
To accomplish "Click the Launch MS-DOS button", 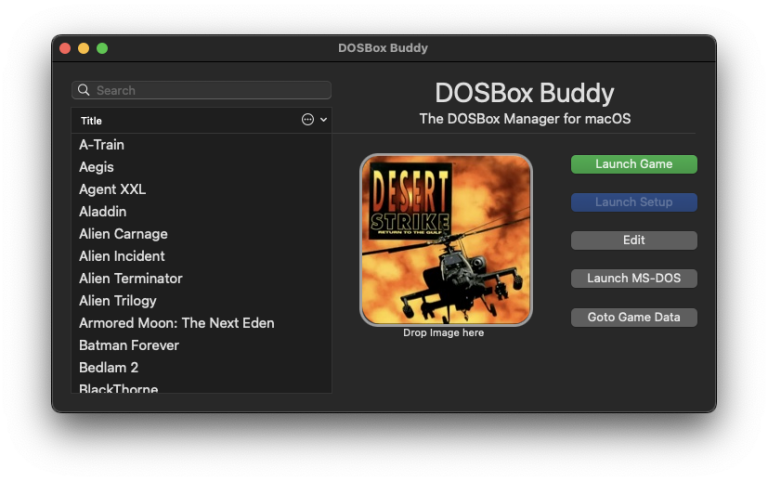I will pos(634,279).
